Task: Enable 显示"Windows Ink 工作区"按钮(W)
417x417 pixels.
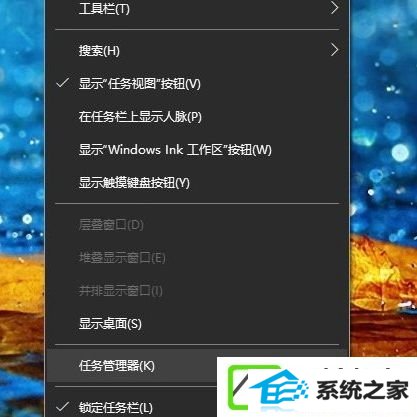Action: click(197, 150)
